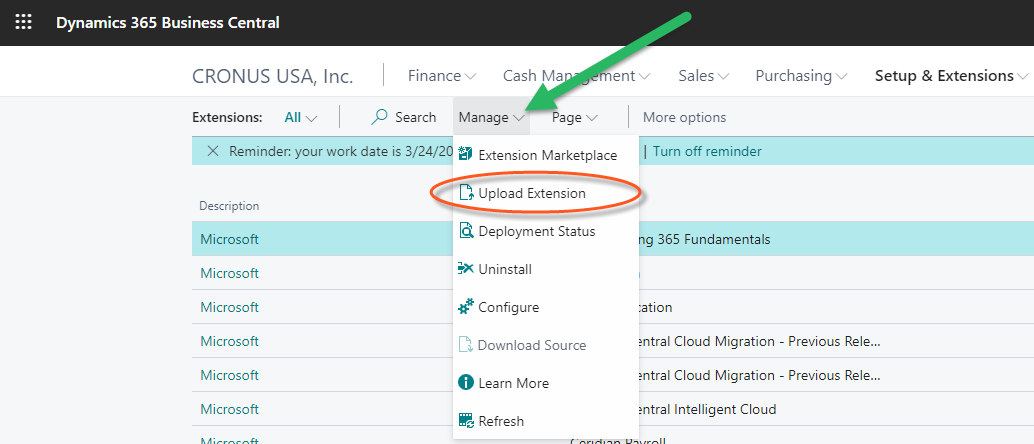
Task: Click the Search magnifier icon
Action: [x=380, y=117]
